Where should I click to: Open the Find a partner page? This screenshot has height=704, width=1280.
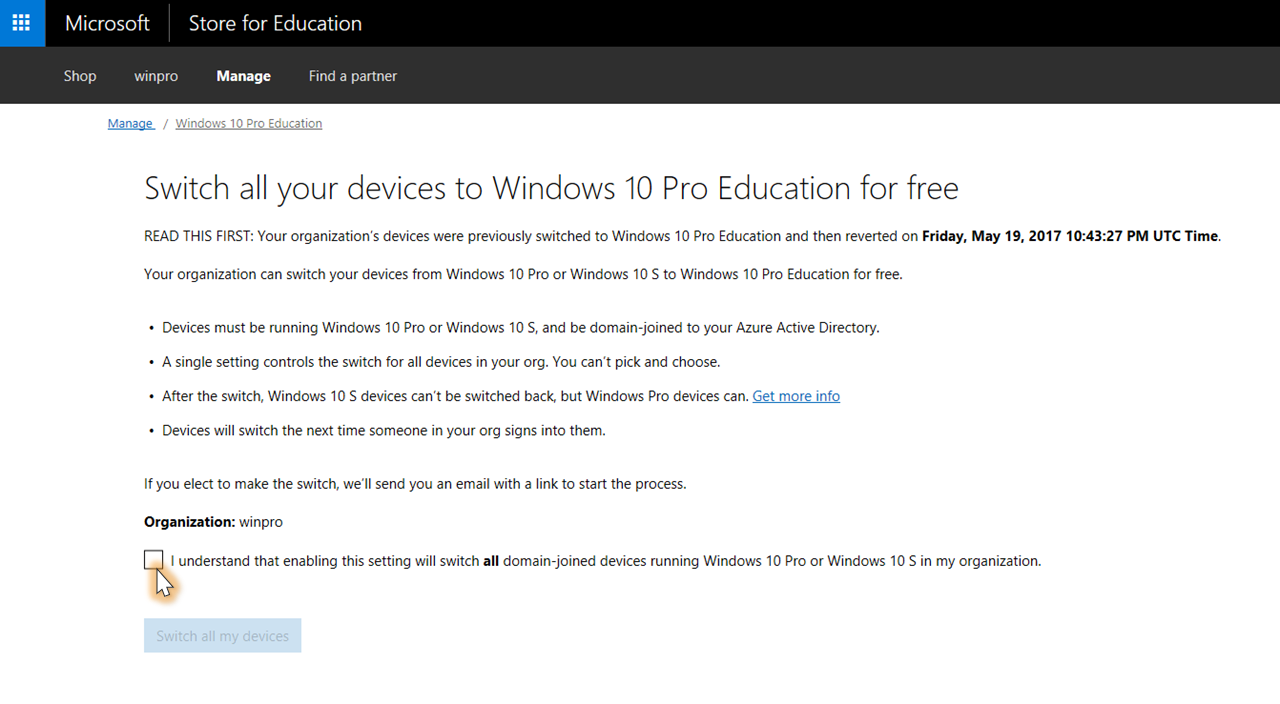(x=352, y=76)
